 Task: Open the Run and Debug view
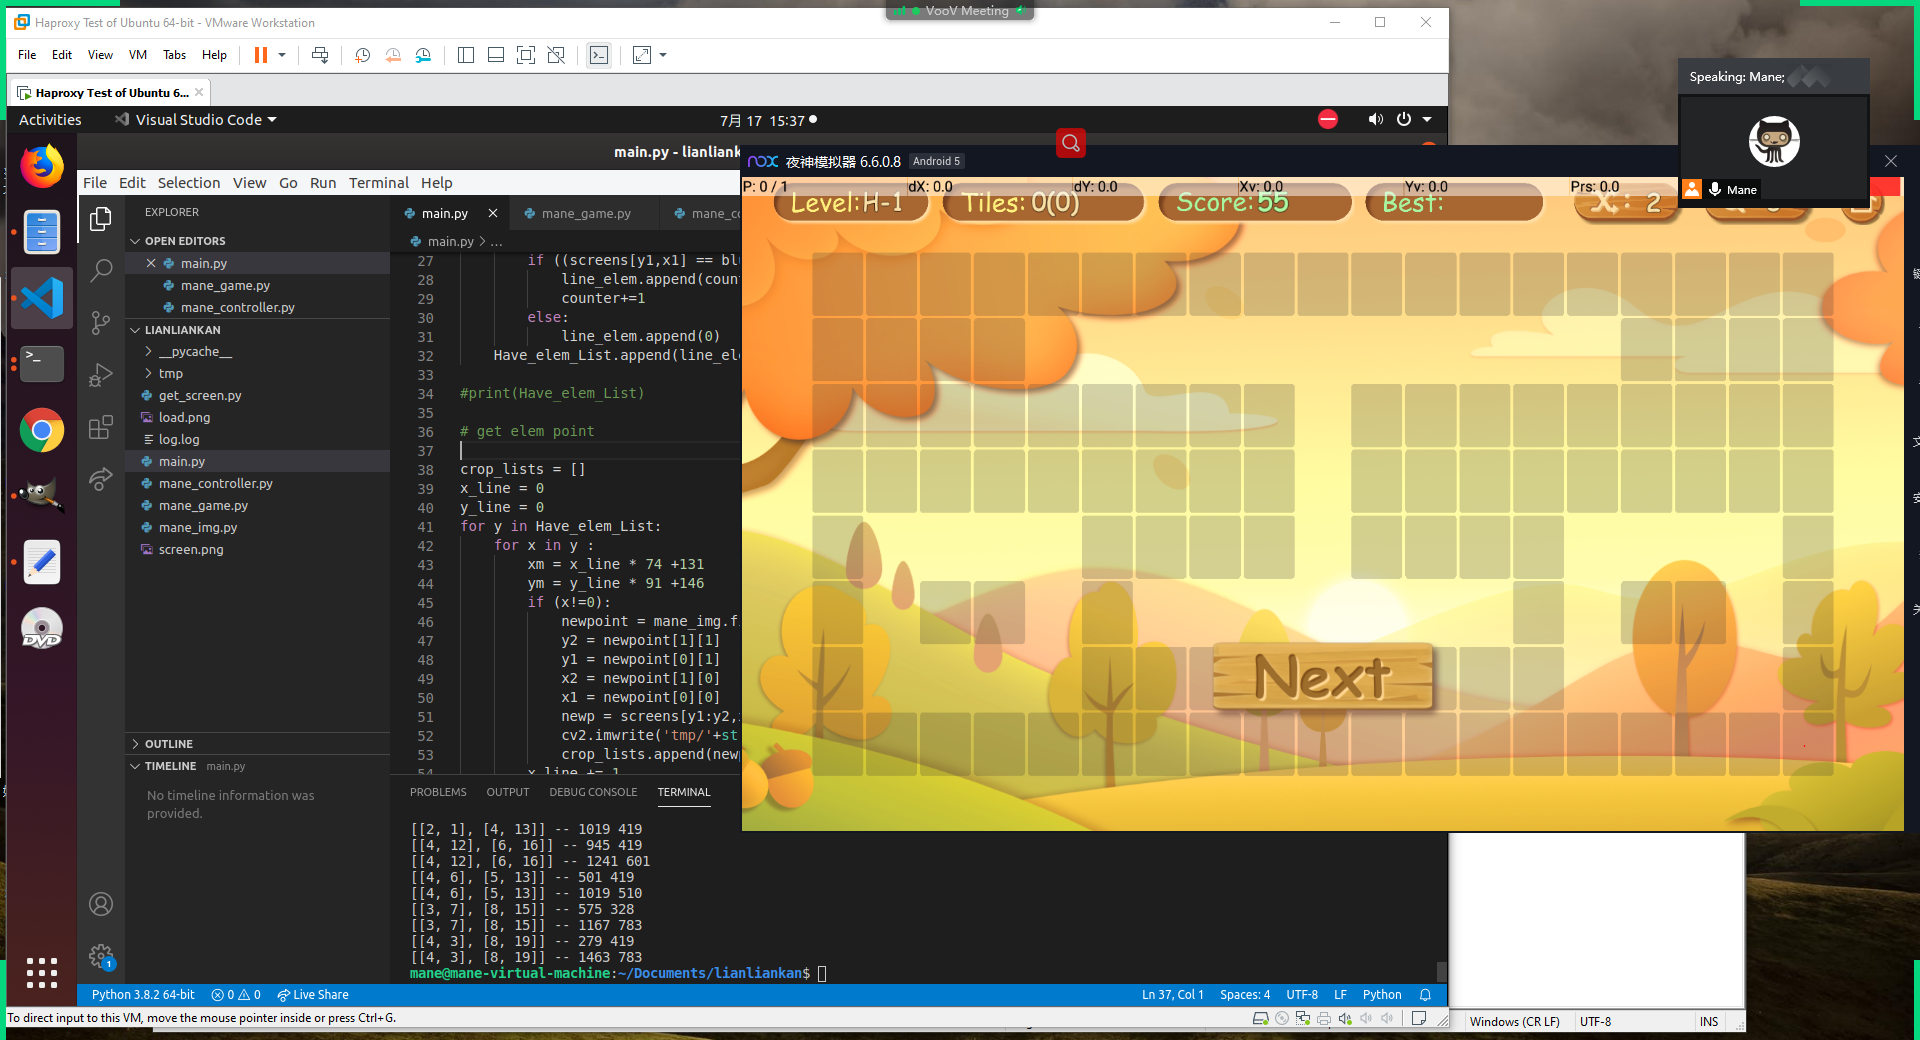point(100,375)
